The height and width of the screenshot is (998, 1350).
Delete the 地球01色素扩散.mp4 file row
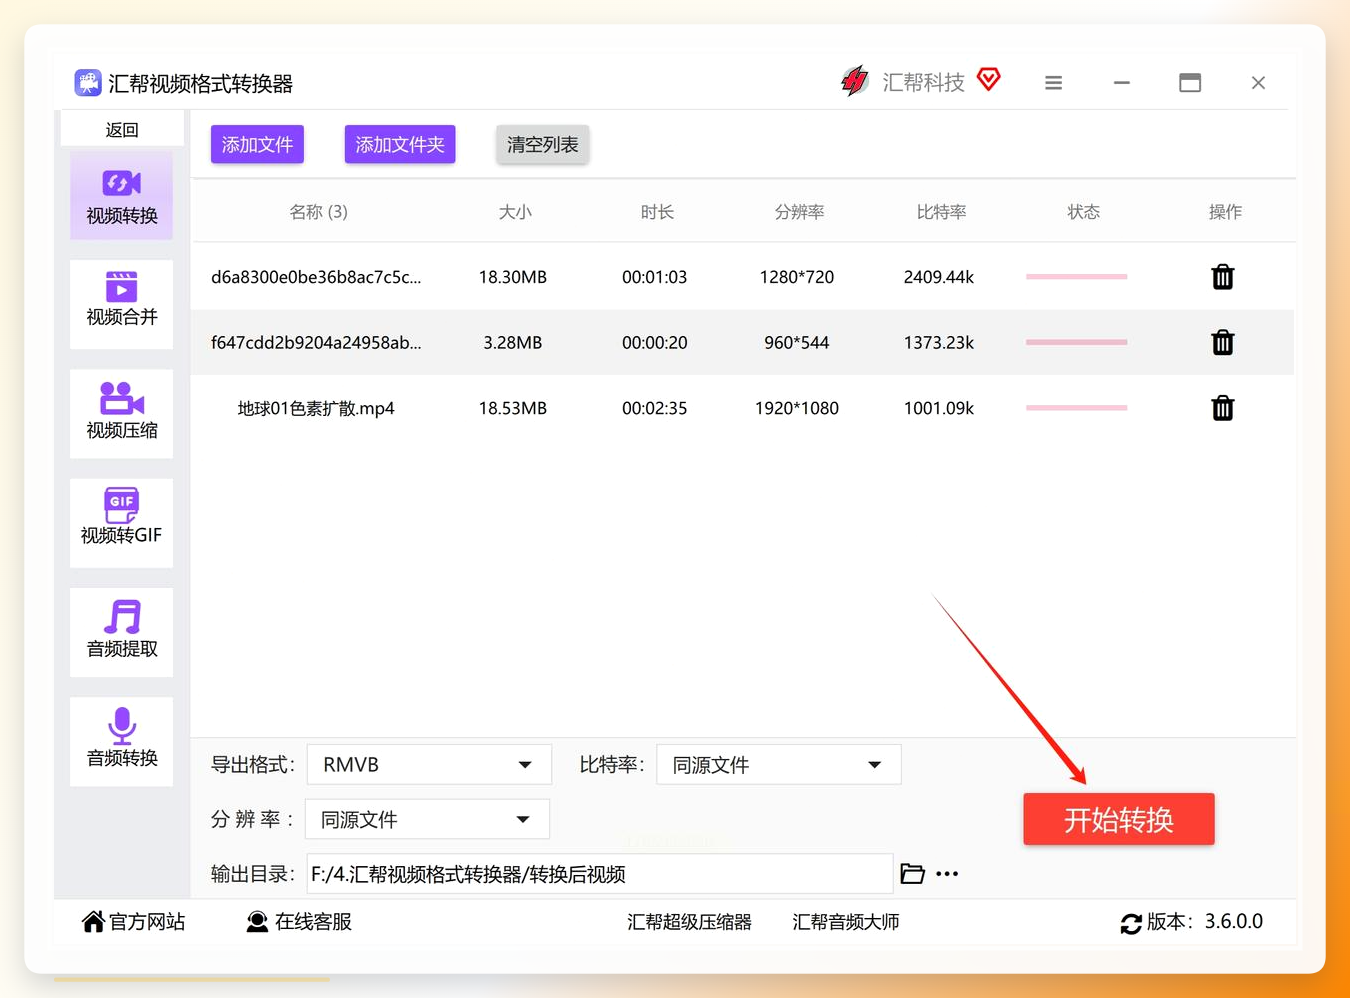(x=1222, y=408)
